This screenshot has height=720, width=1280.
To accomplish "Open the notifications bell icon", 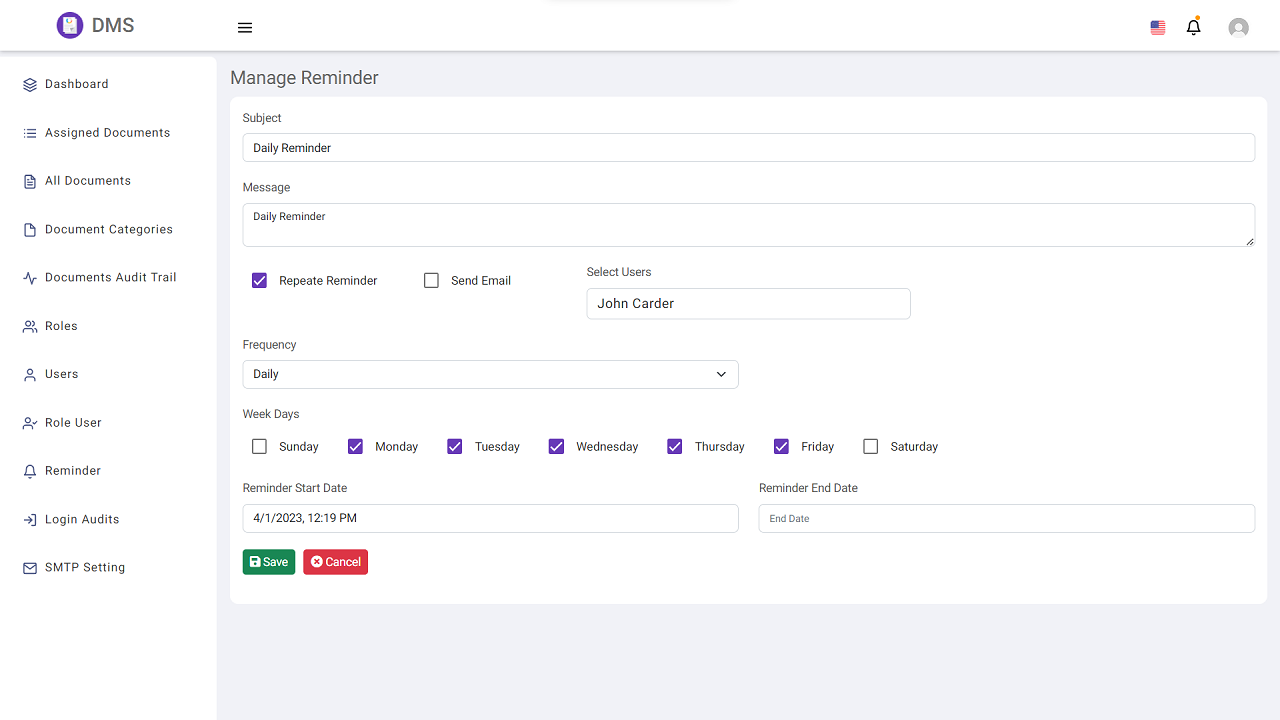I will [1193, 27].
